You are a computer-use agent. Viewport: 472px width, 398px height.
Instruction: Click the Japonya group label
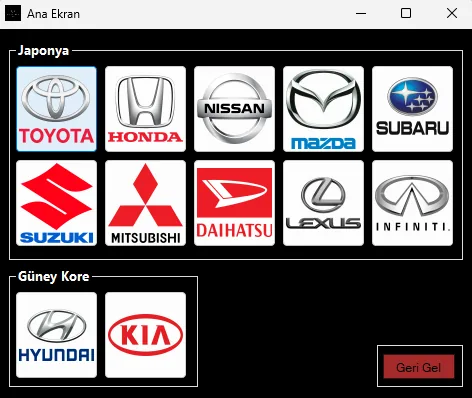[43, 51]
